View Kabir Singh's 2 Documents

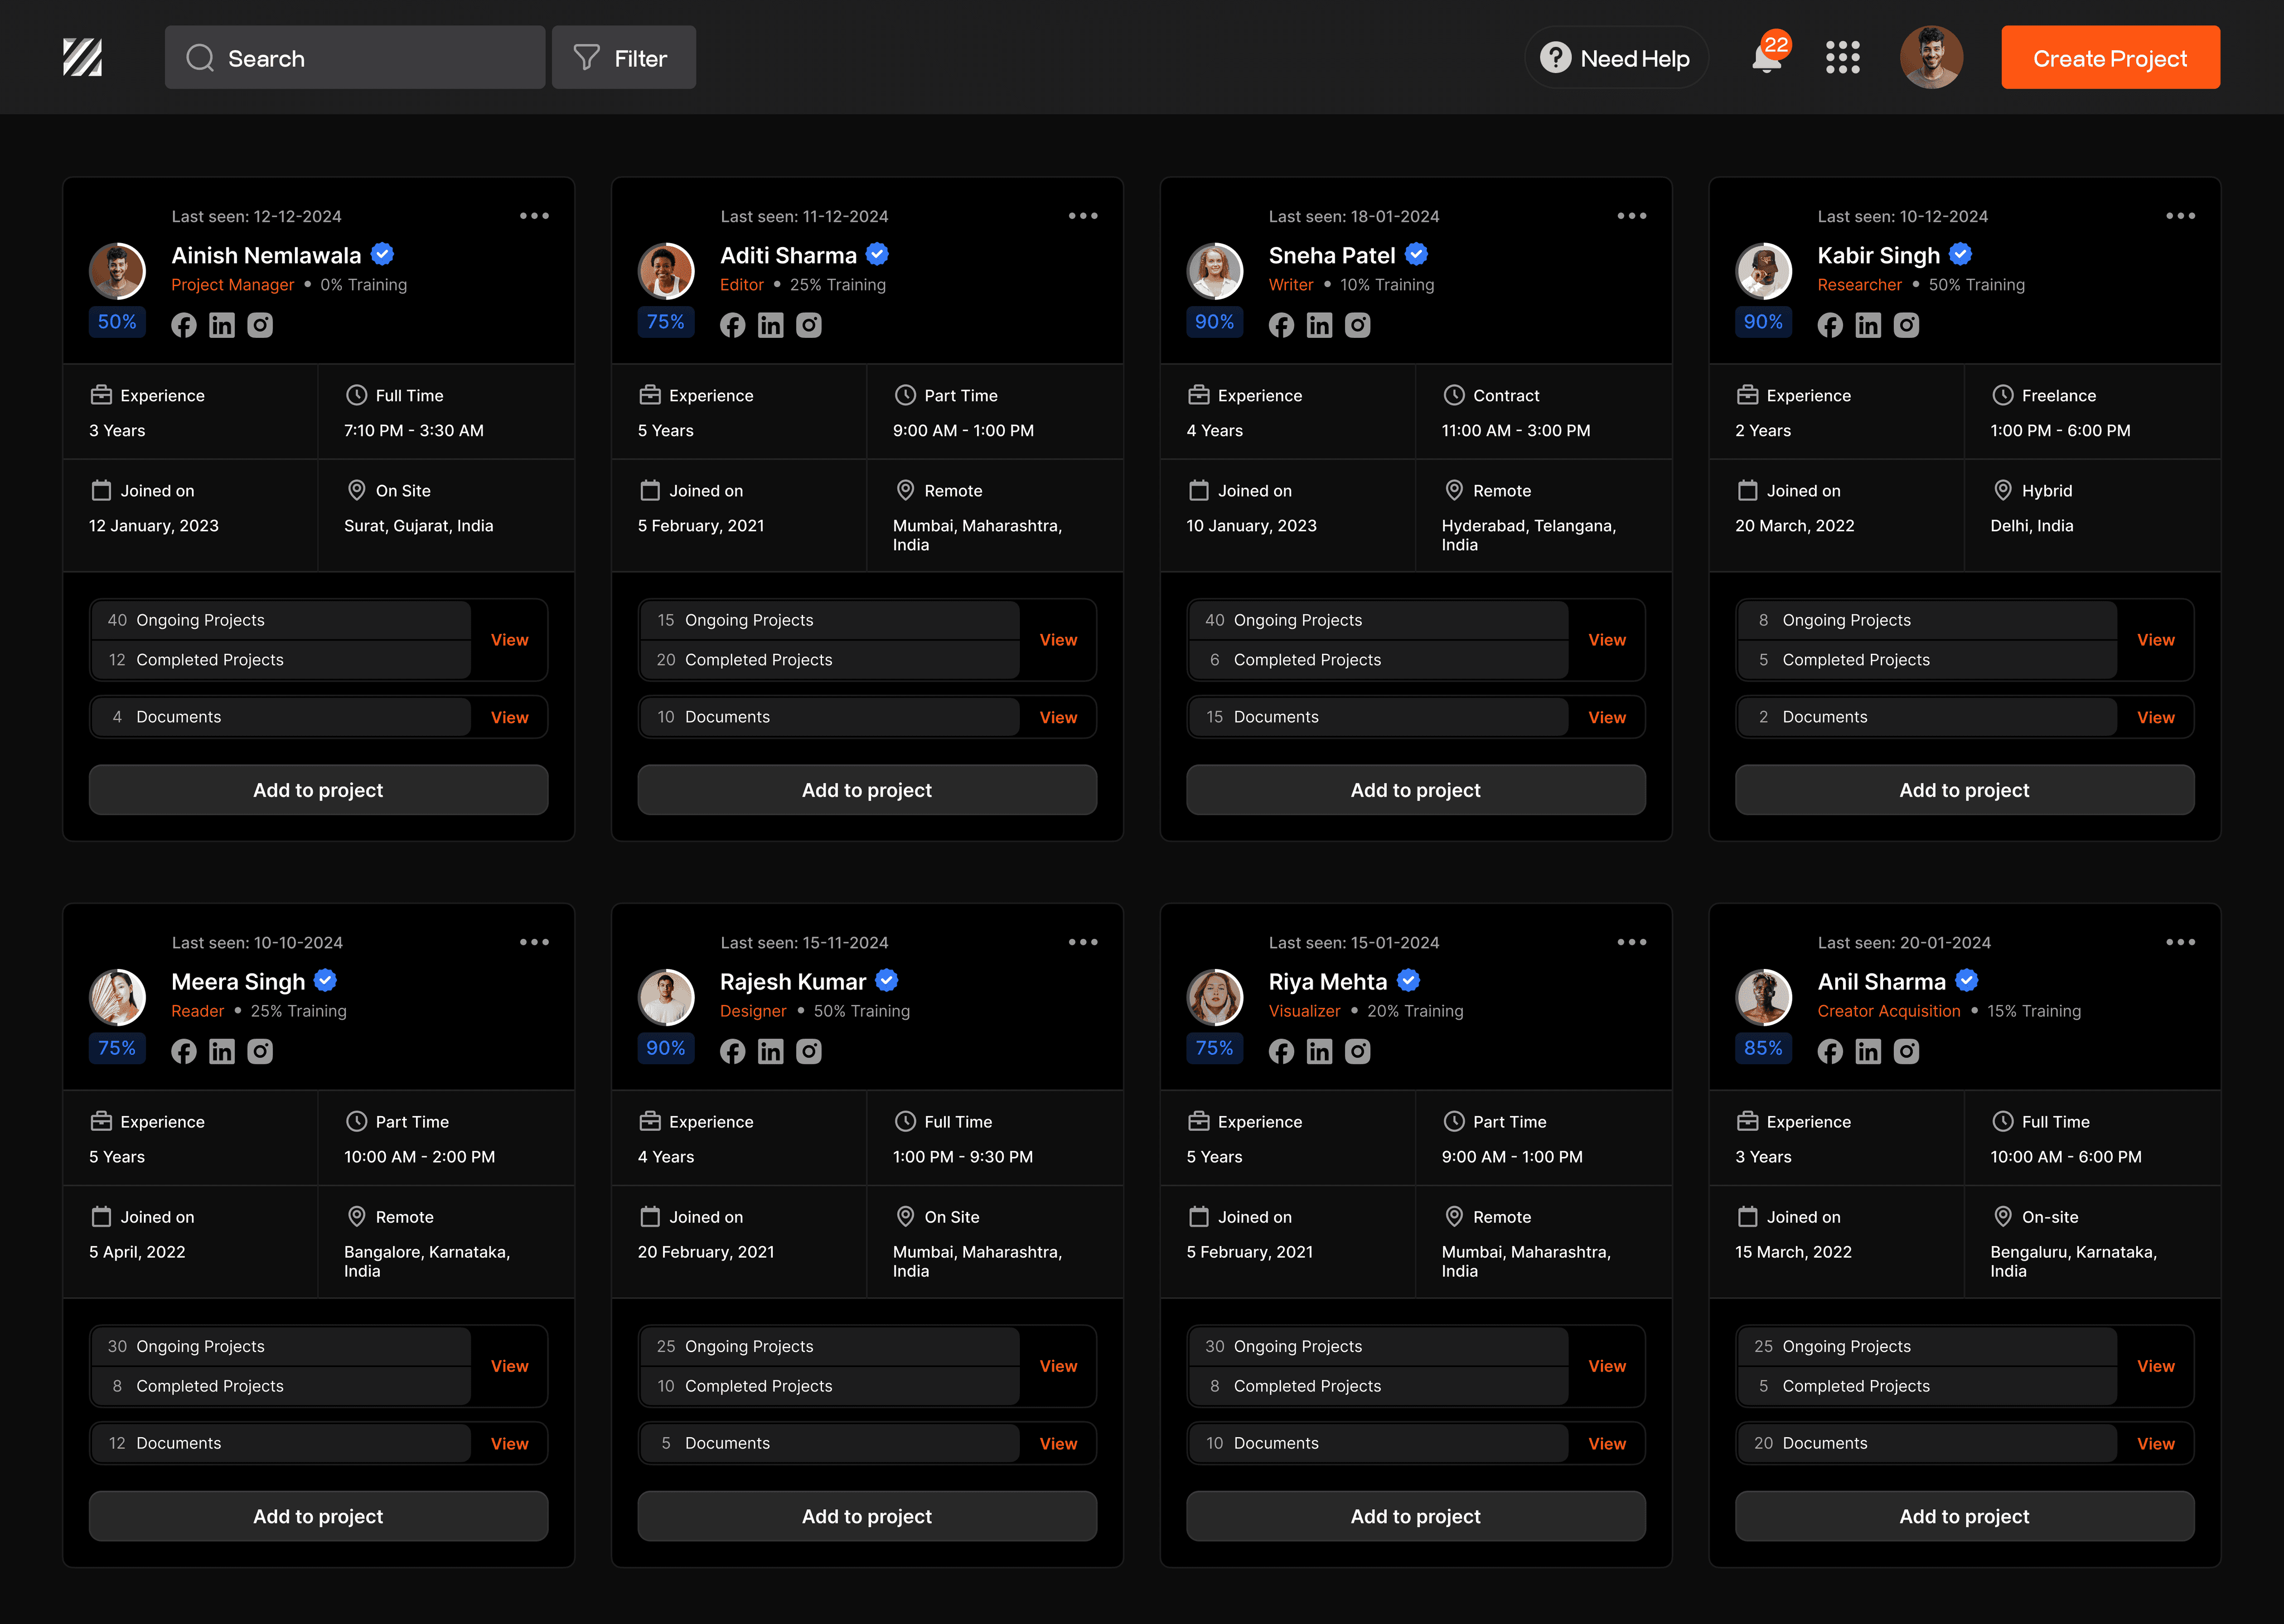pos(2155,717)
